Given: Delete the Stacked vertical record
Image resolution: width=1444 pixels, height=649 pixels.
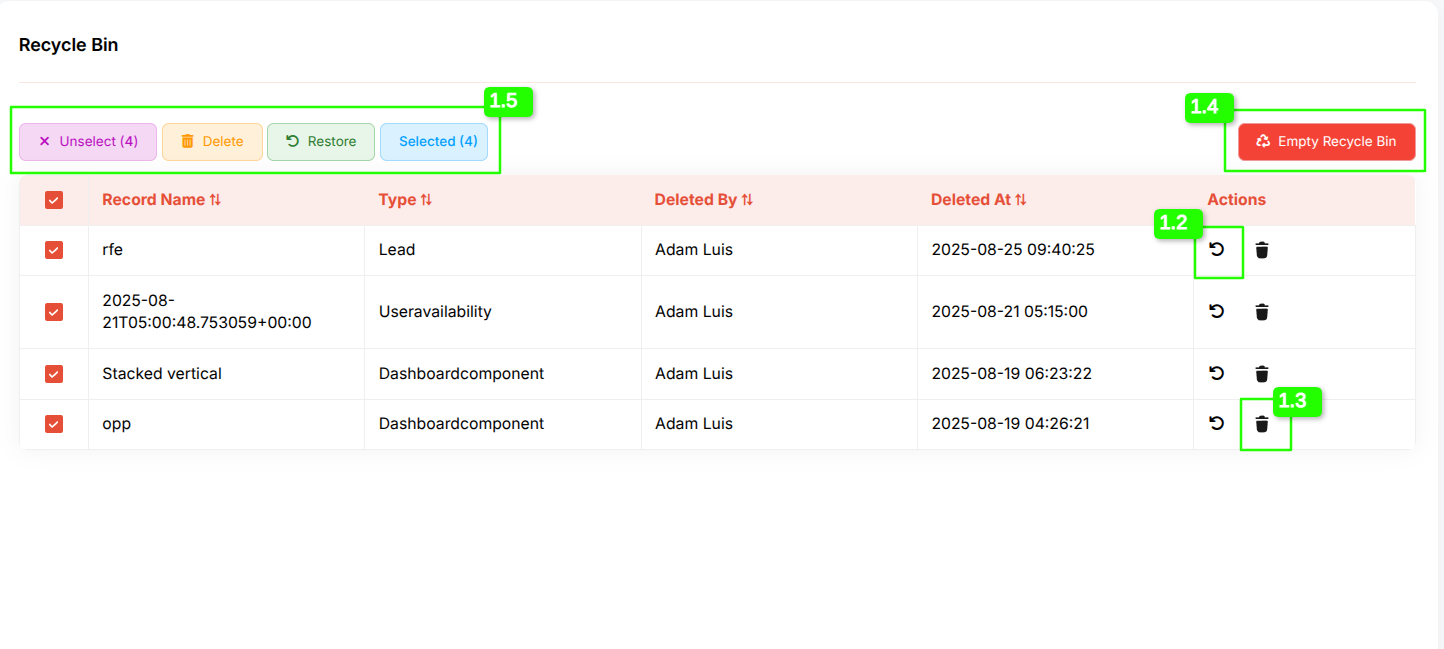Looking at the screenshot, I should click(x=1262, y=374).
